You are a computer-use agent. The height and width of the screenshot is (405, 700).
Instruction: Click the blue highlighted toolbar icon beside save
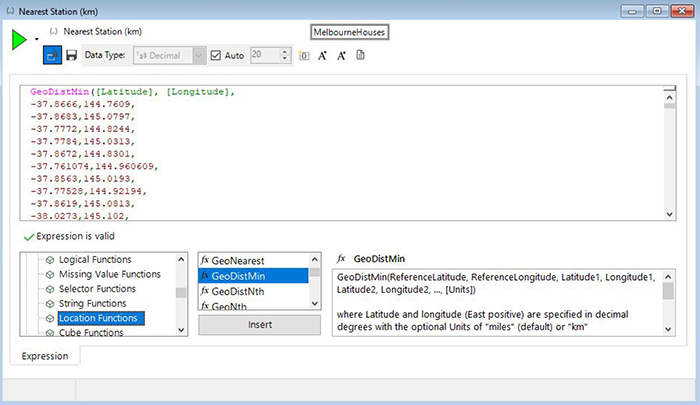pos(52,55)
